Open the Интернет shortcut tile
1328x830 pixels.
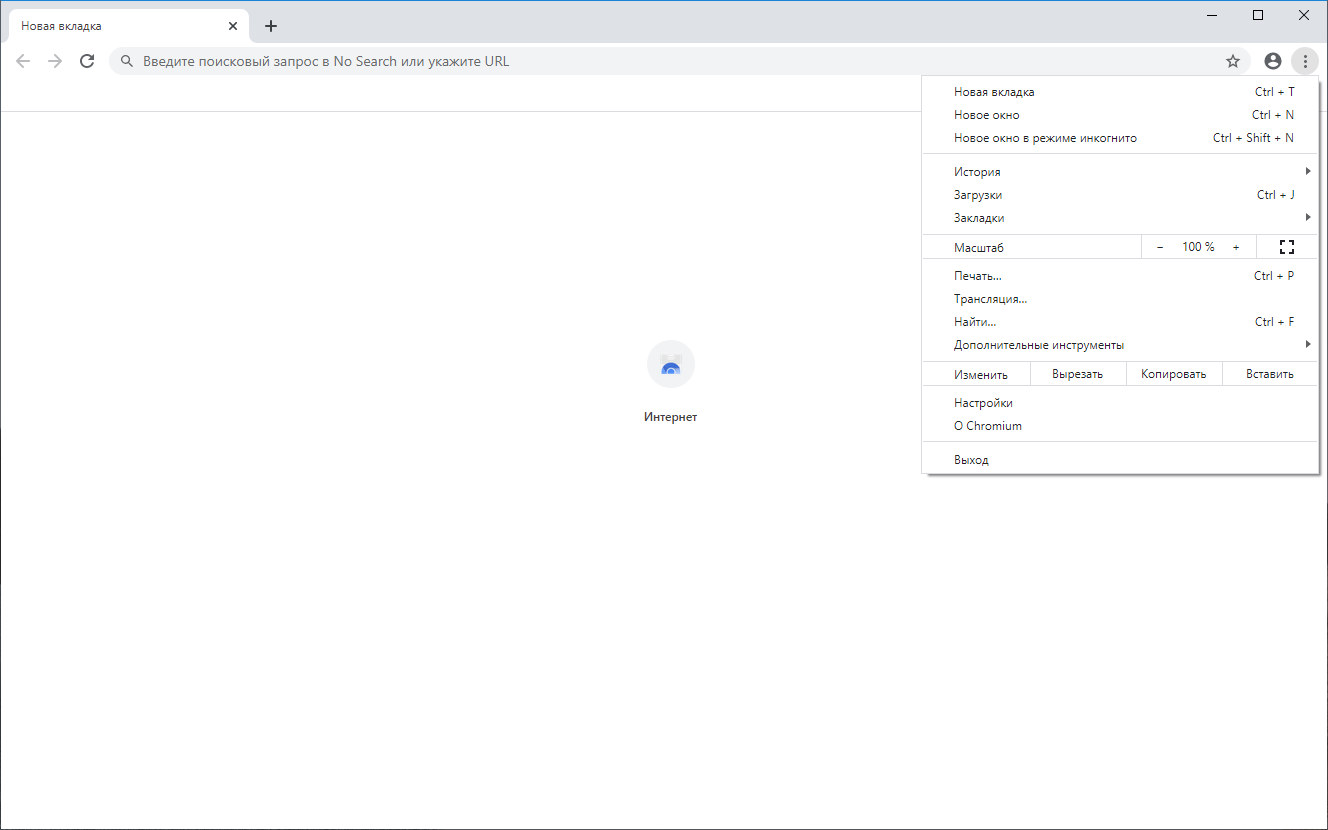pyautogui.click(x=671, y=382)
